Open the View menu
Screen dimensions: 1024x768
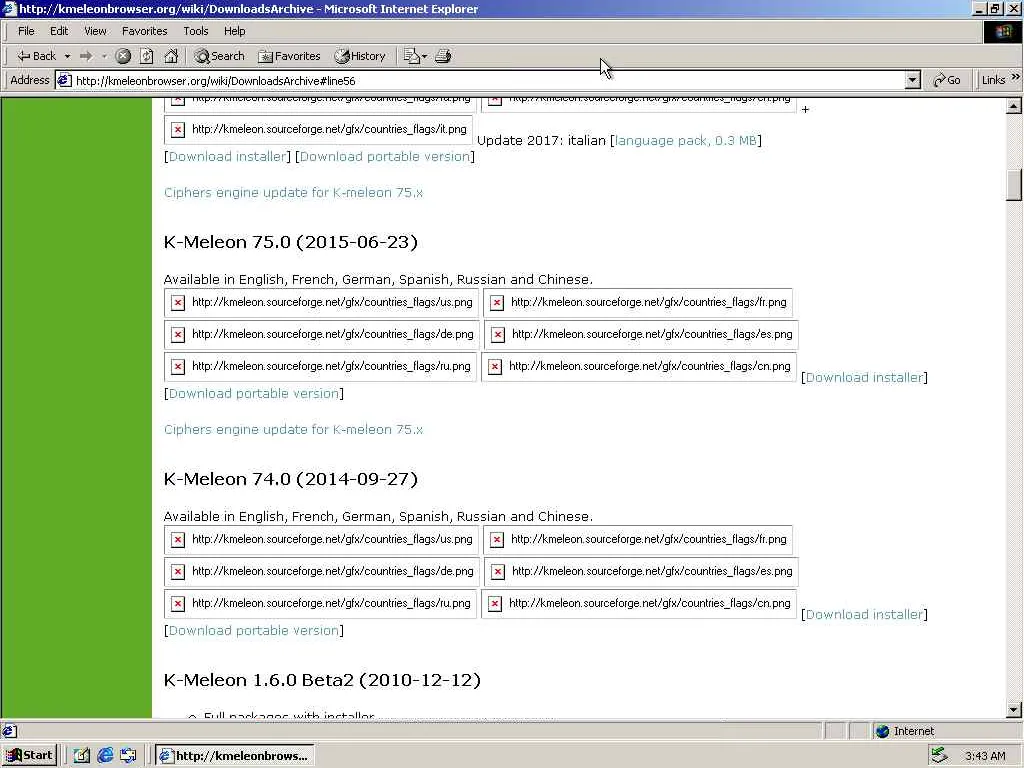[x=95, y=31]
